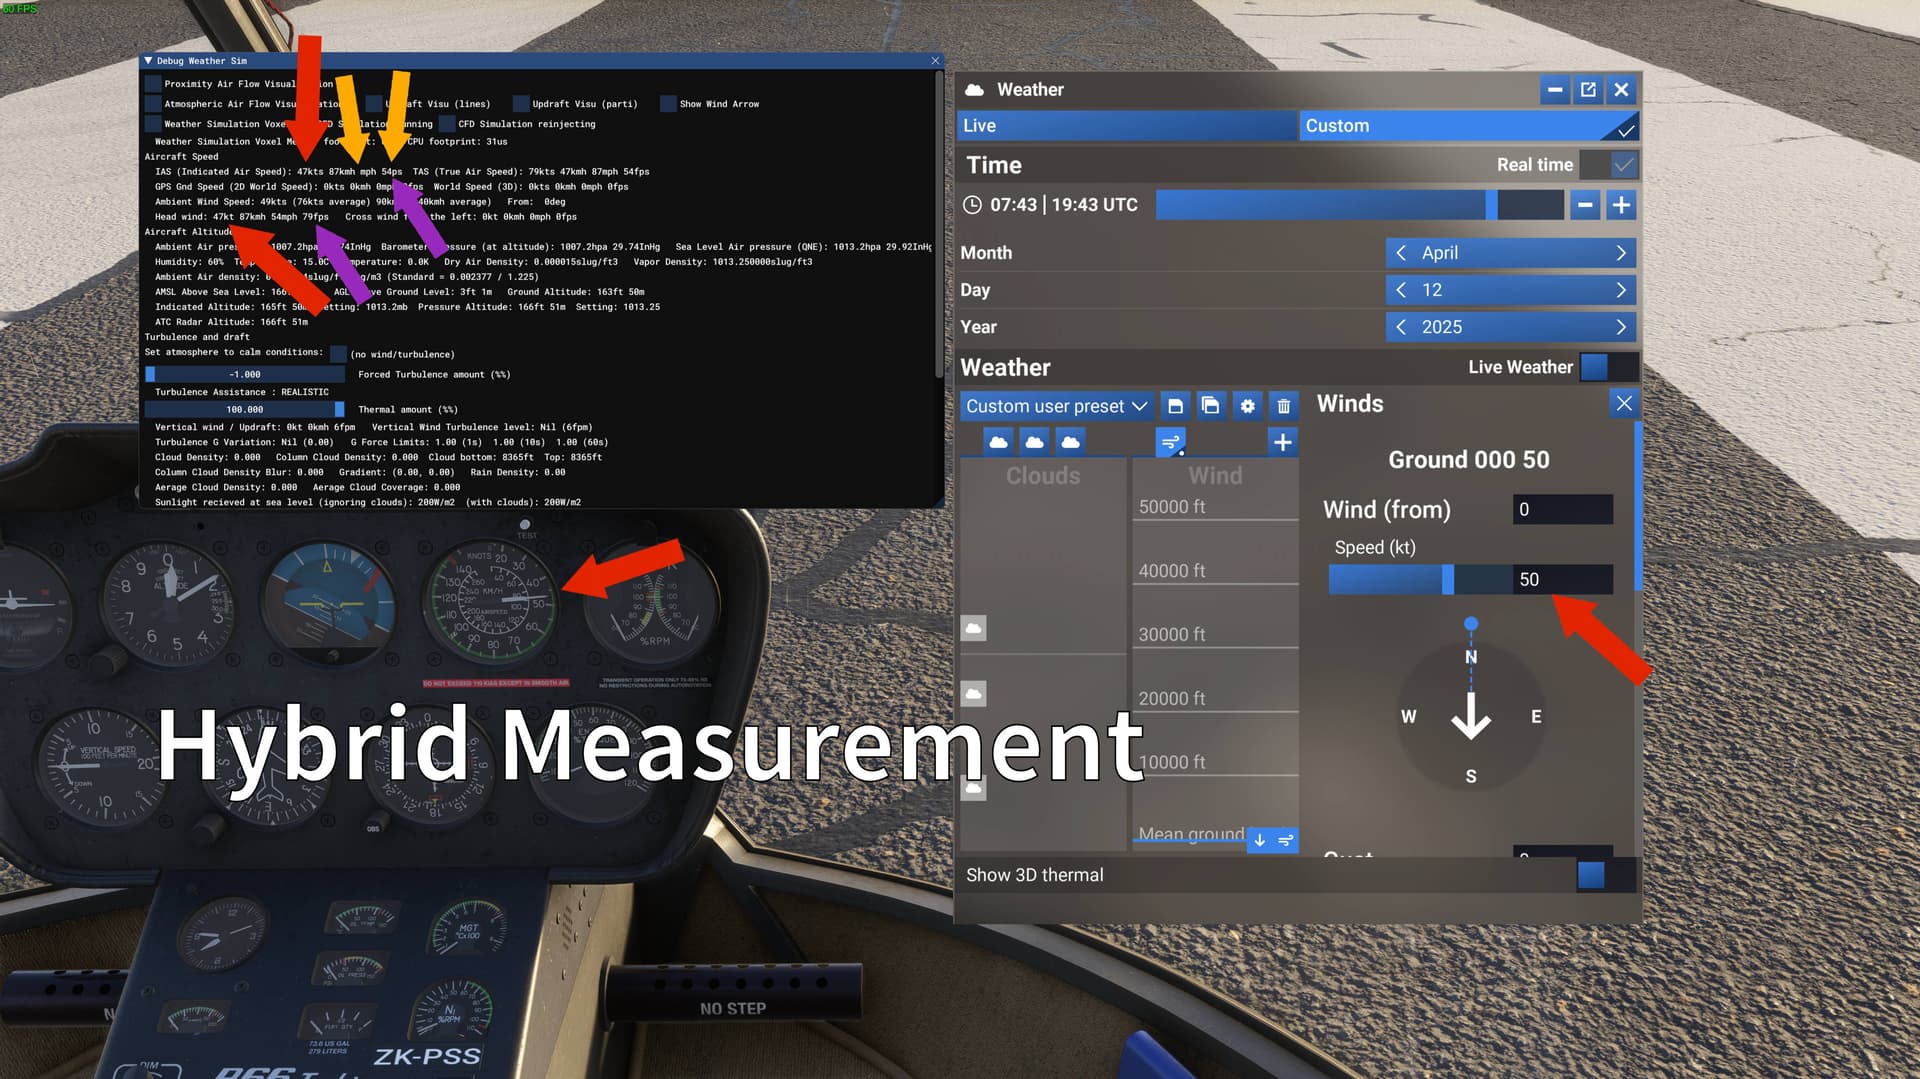Click the wind speed value field showing 50
This screenshot has height=1079, width=1920.
pos(1562,580)
